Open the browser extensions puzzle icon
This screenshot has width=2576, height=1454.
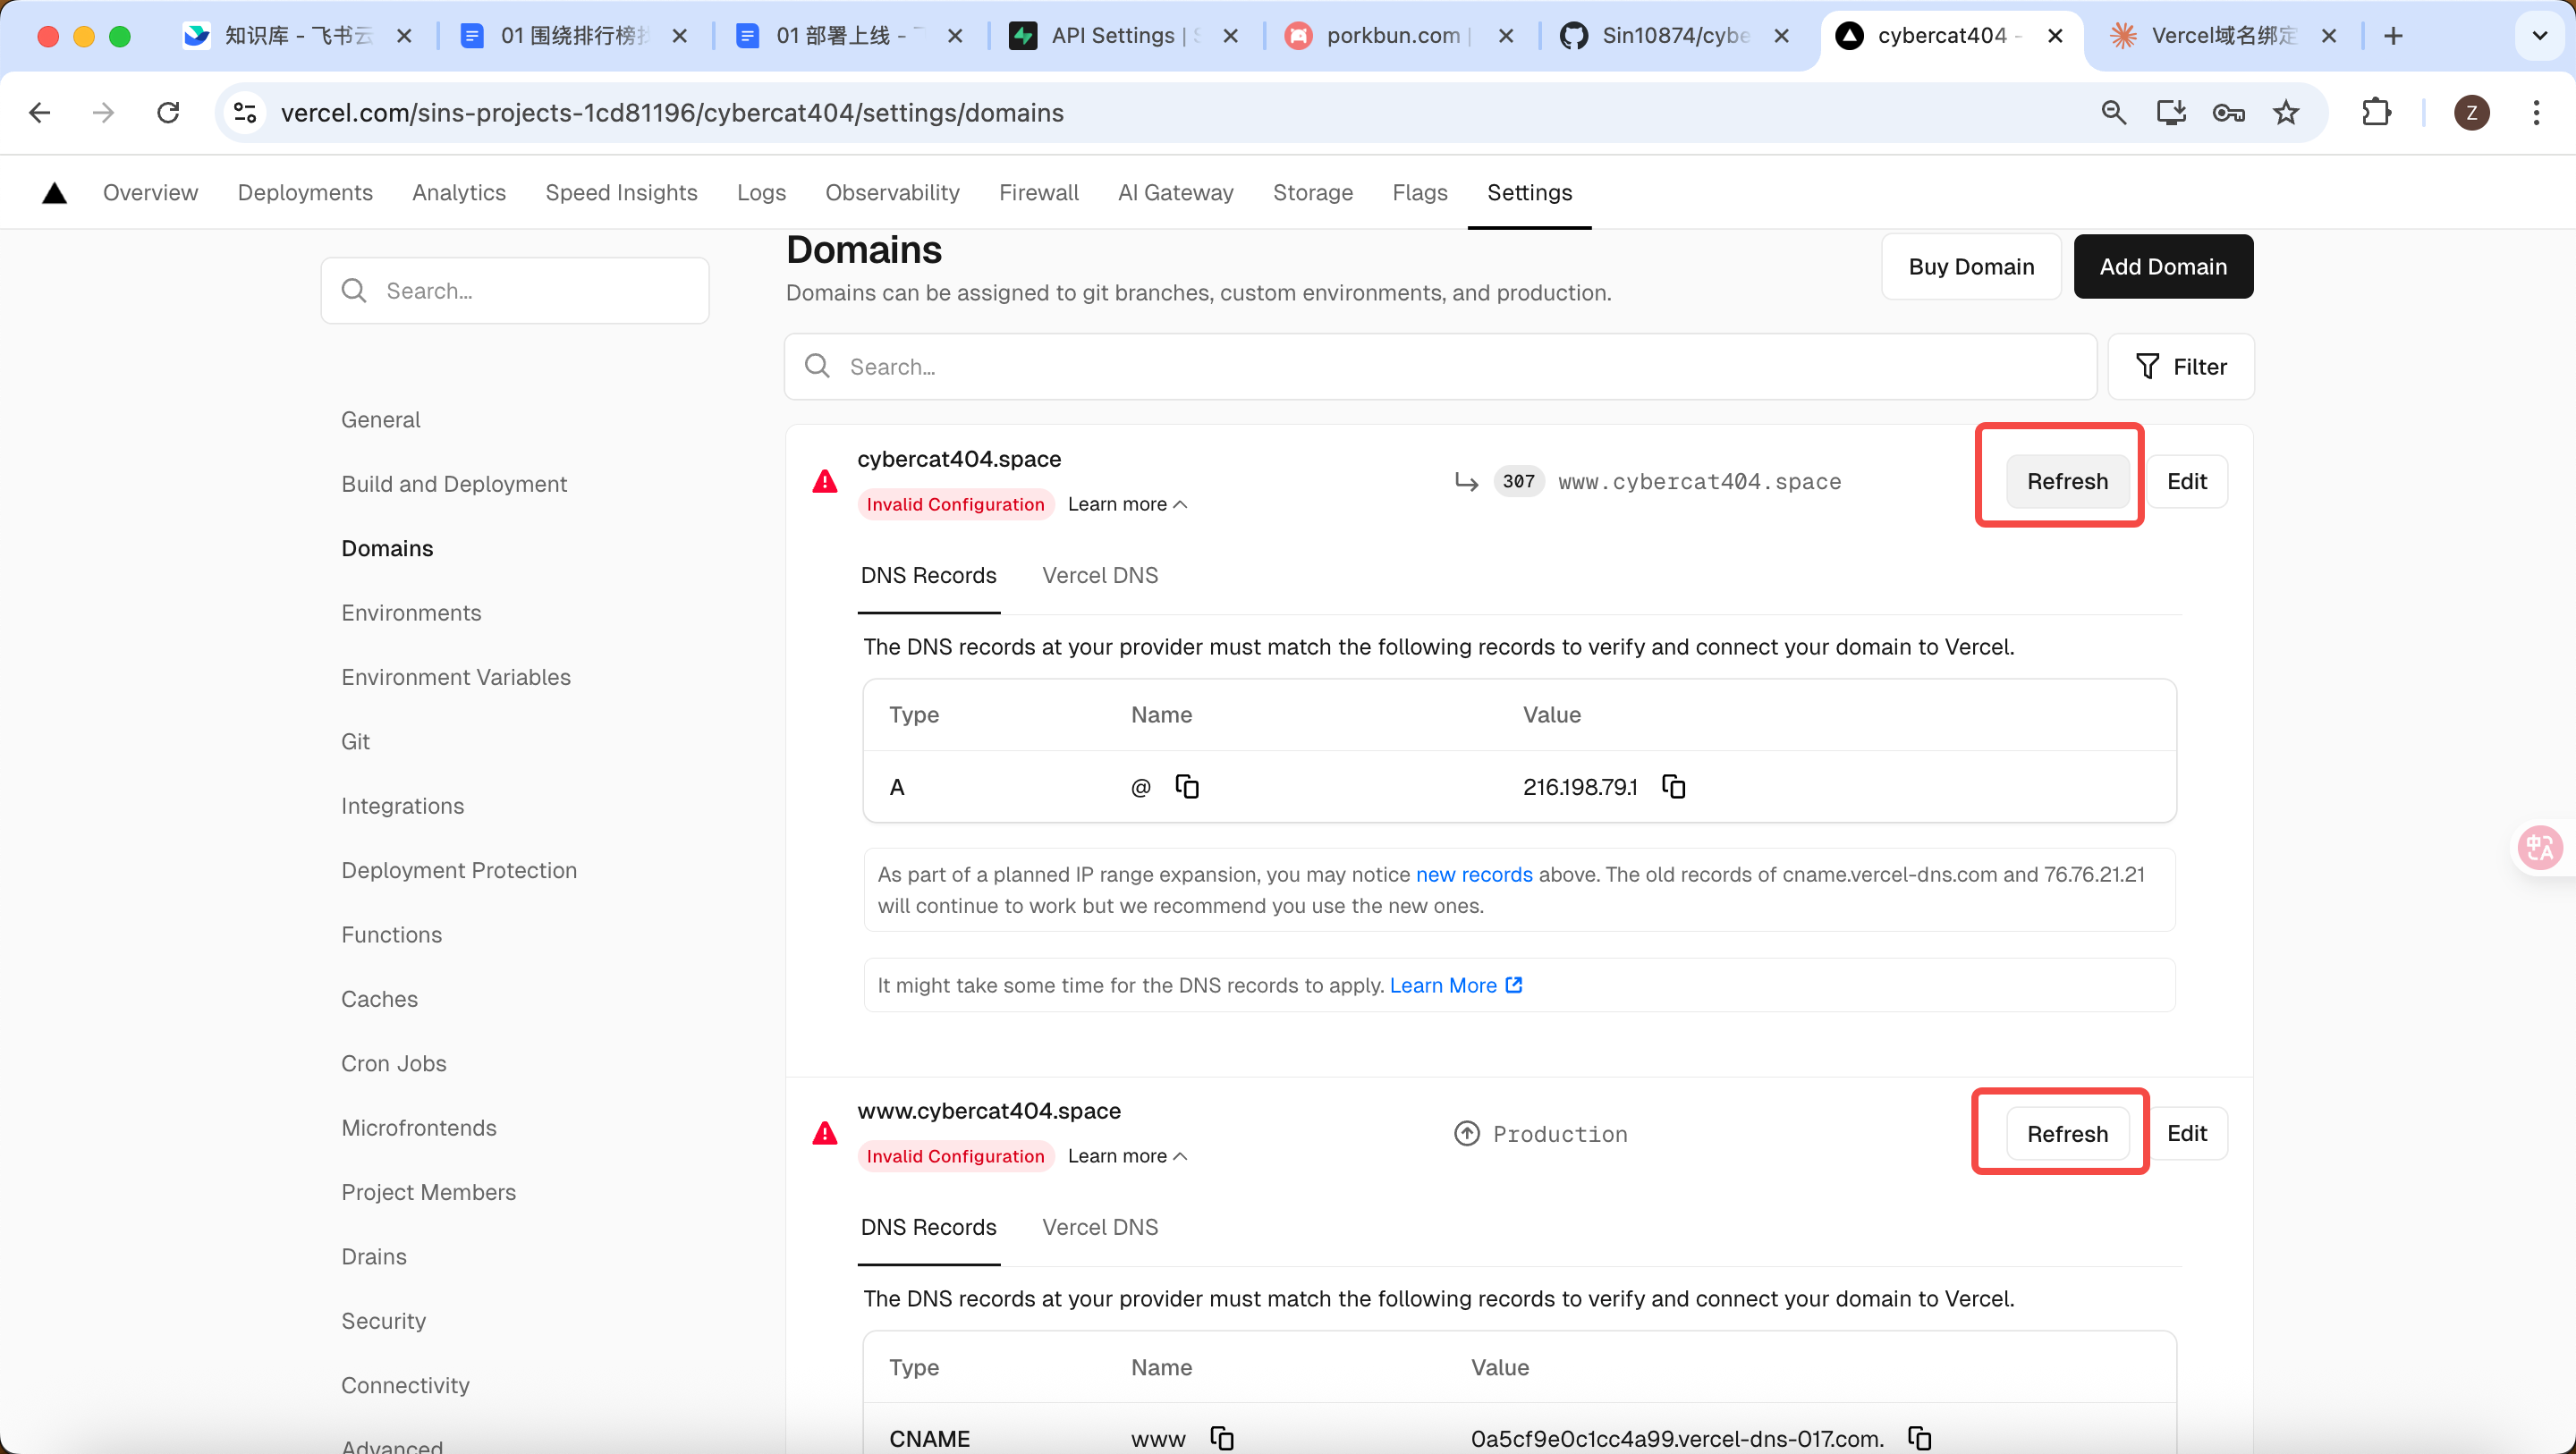click(x=2376, y=113)
